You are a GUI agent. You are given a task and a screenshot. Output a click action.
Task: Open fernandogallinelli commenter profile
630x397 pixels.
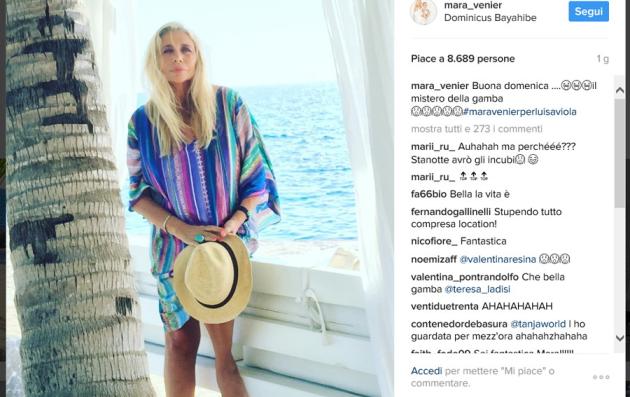click(451, 212)
